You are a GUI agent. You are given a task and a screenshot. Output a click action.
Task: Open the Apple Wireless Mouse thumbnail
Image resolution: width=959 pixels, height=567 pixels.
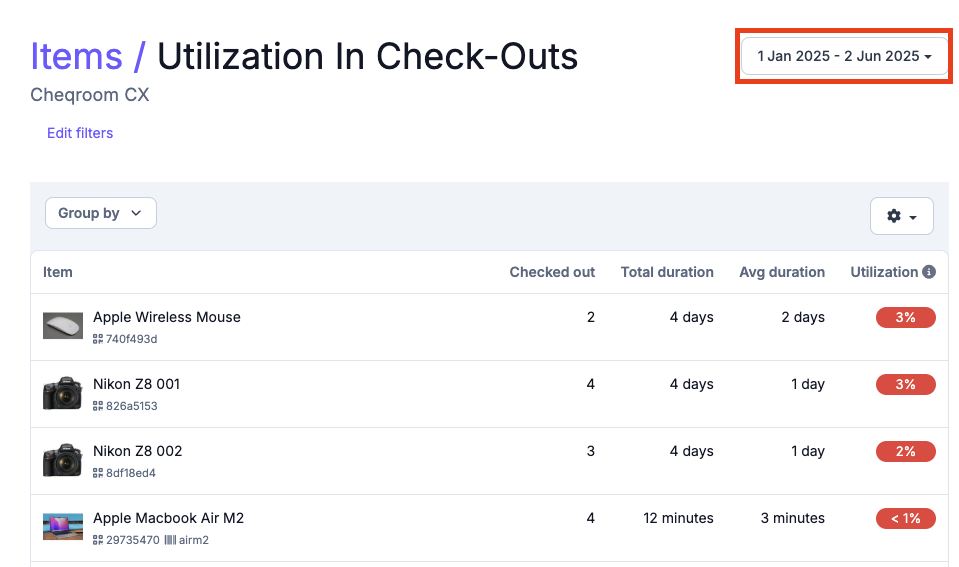point(63,326)
